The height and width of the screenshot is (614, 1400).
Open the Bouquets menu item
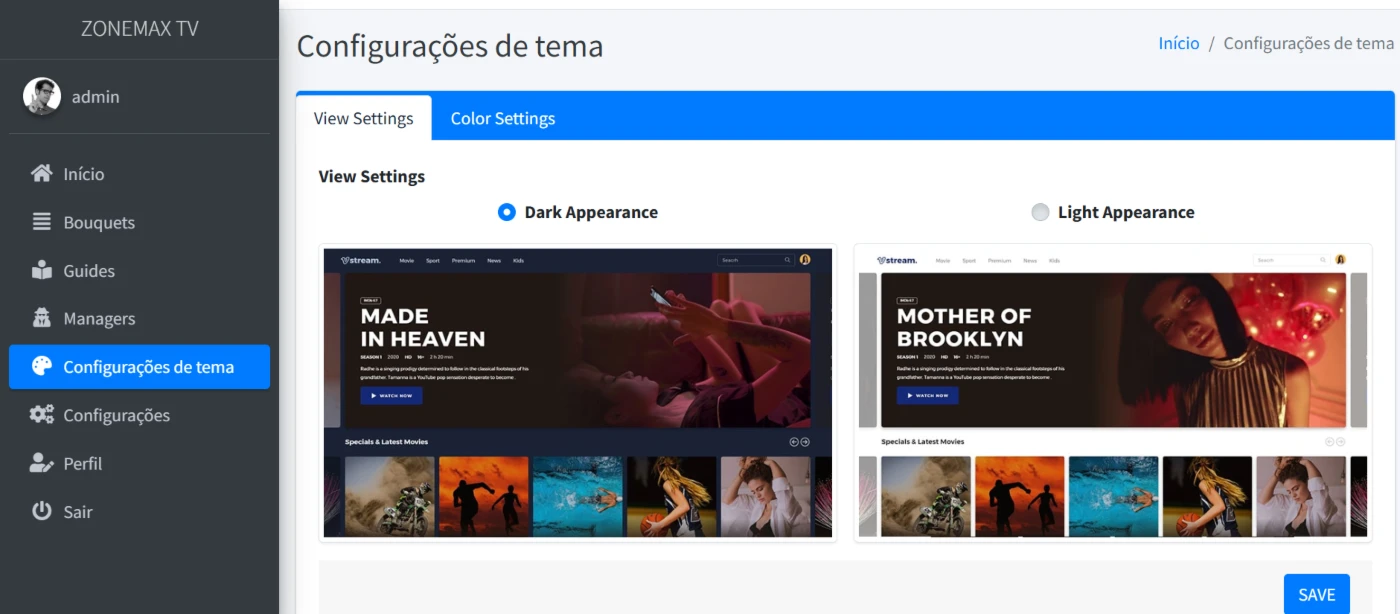coord(99,222)
